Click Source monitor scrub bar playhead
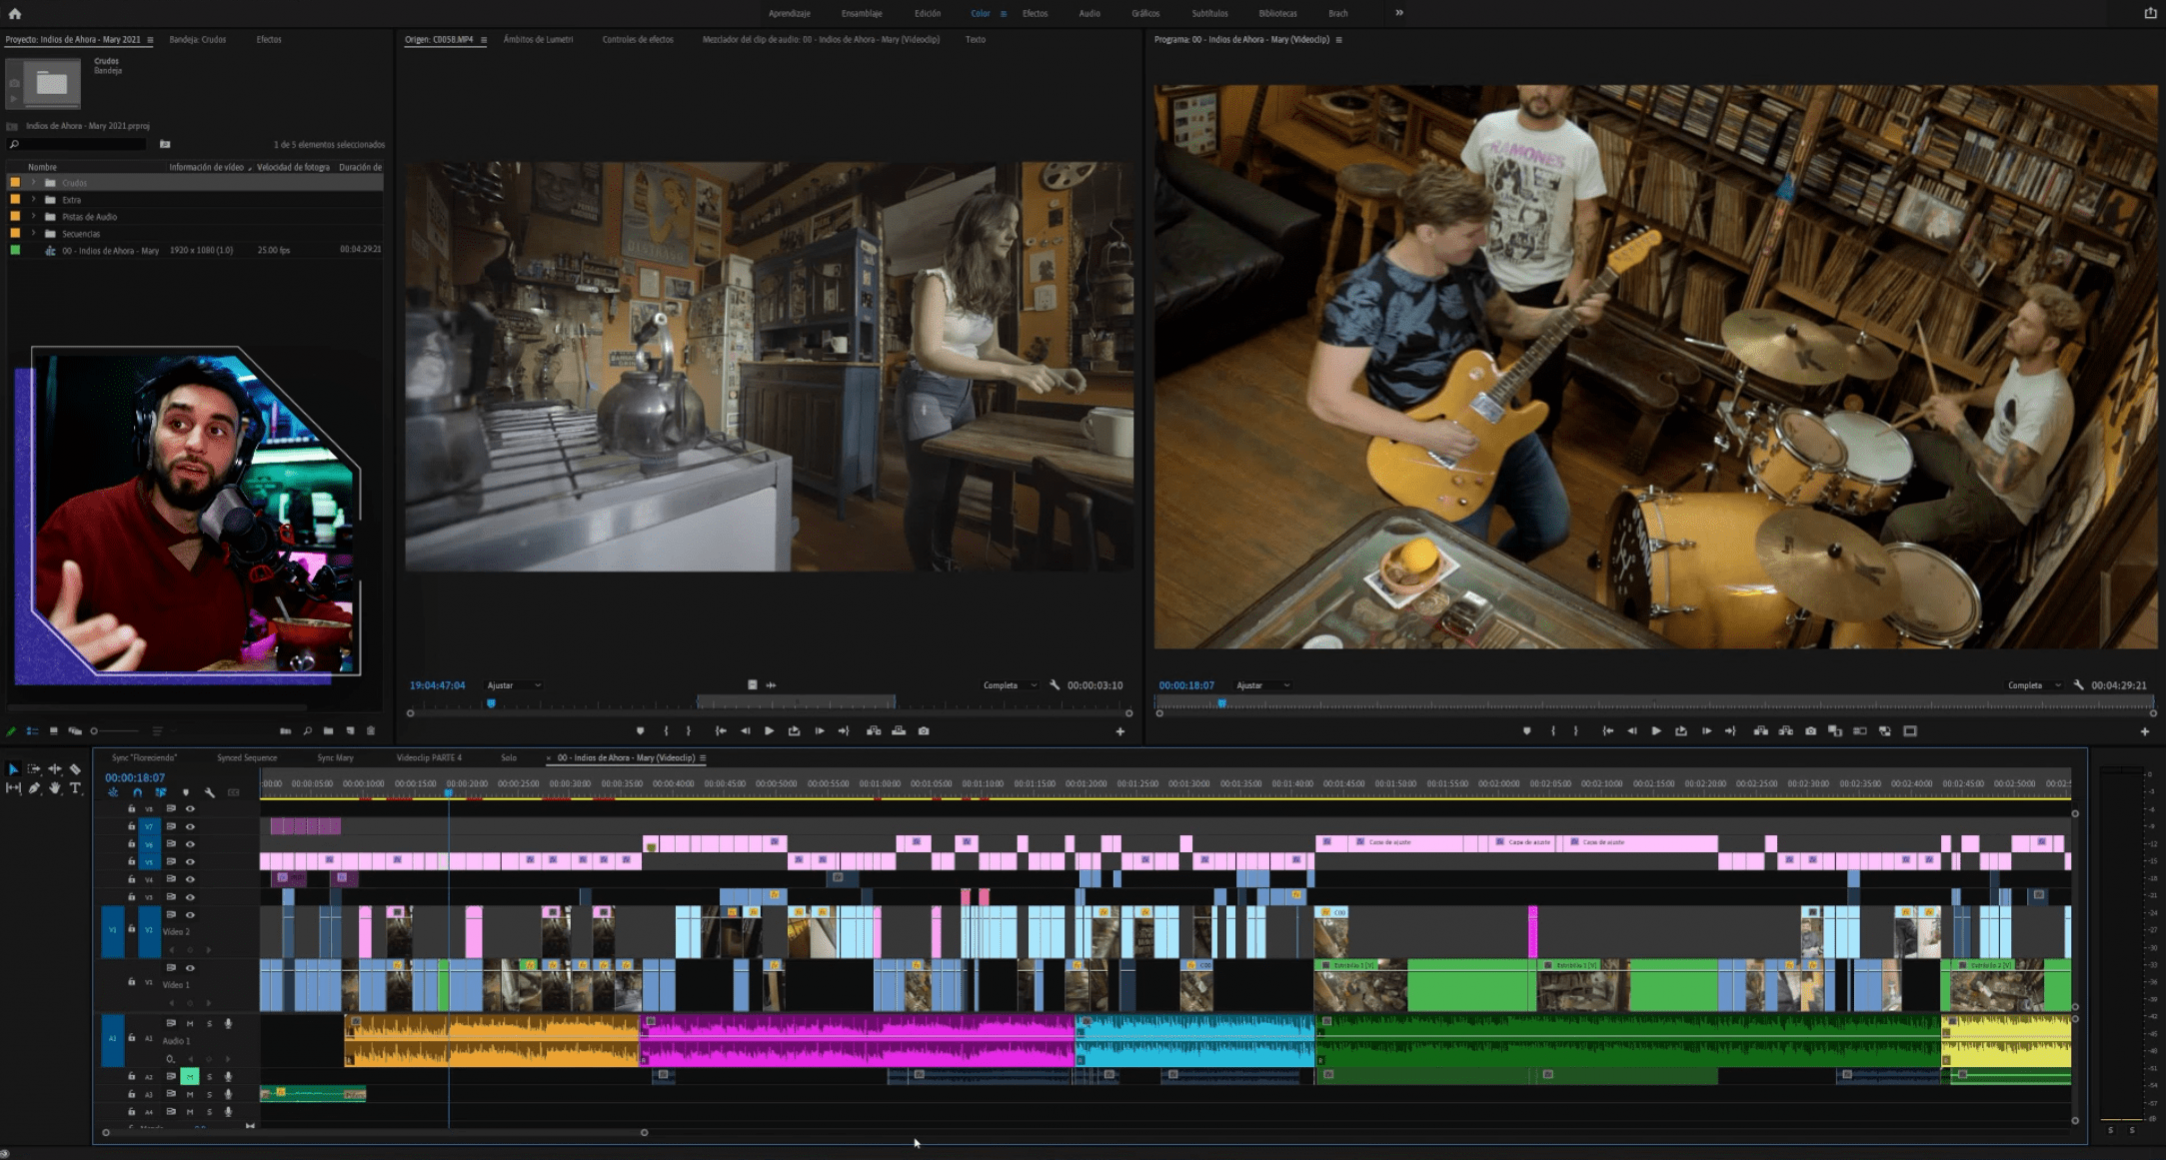The height and width of the screenshot is (1160, 2166). click(491, 704)
